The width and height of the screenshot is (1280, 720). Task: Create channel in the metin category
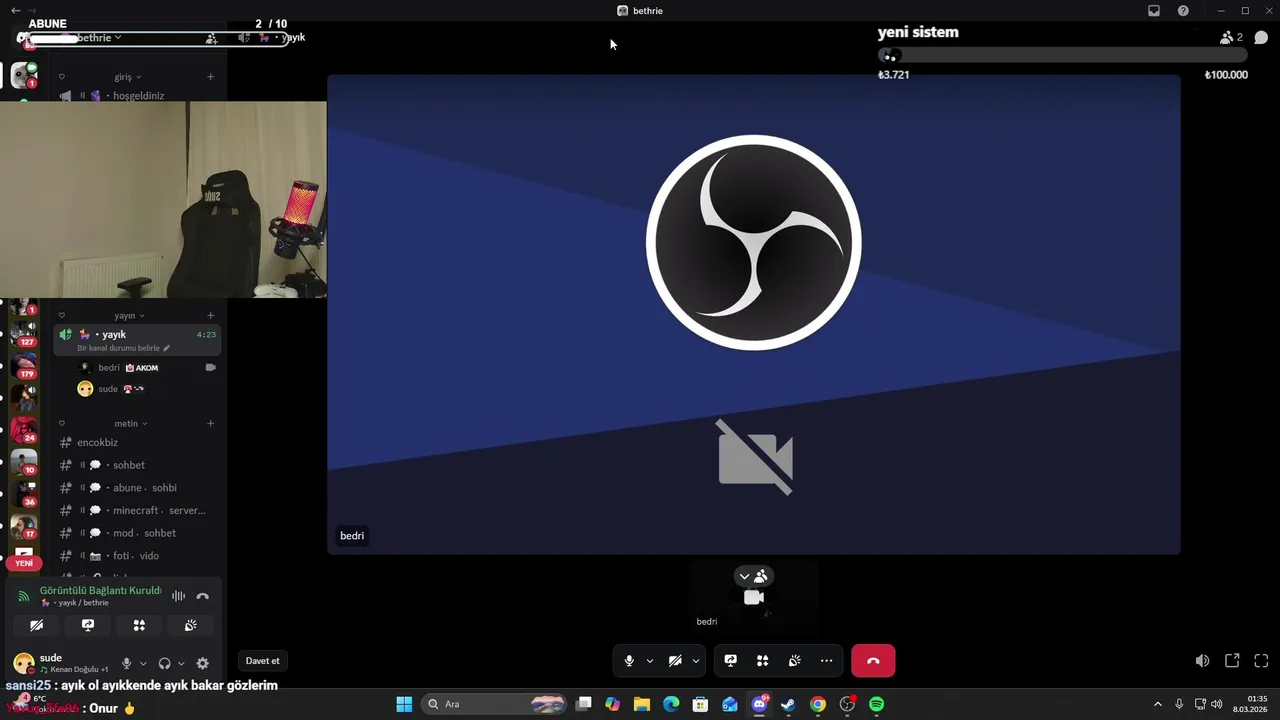(210, 423)
